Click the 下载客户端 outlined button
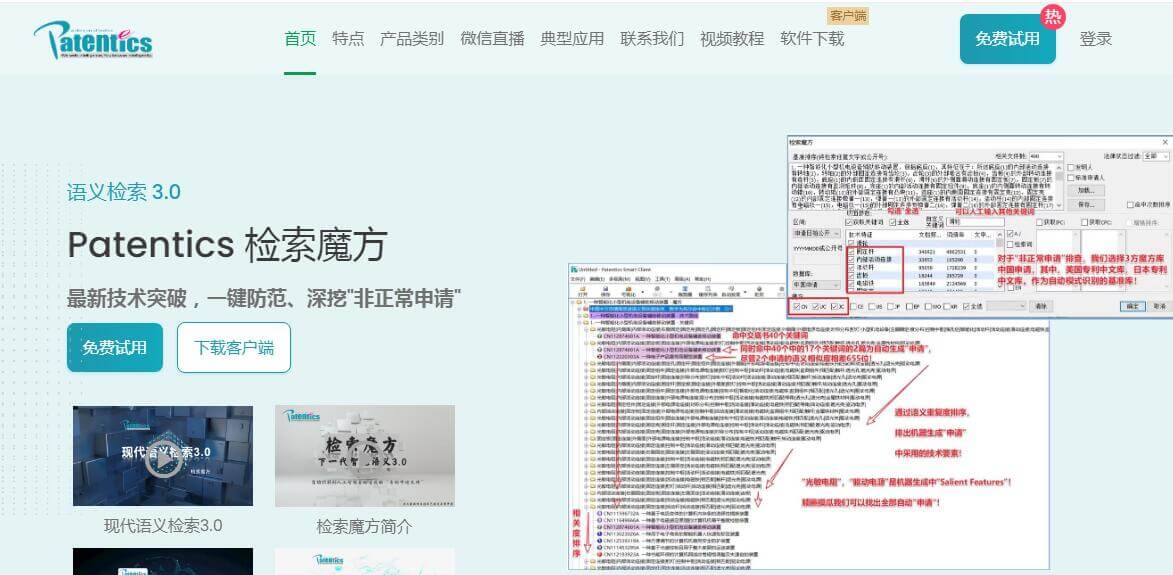Screen dimensions: 1173x575 [x=234, y=348]
